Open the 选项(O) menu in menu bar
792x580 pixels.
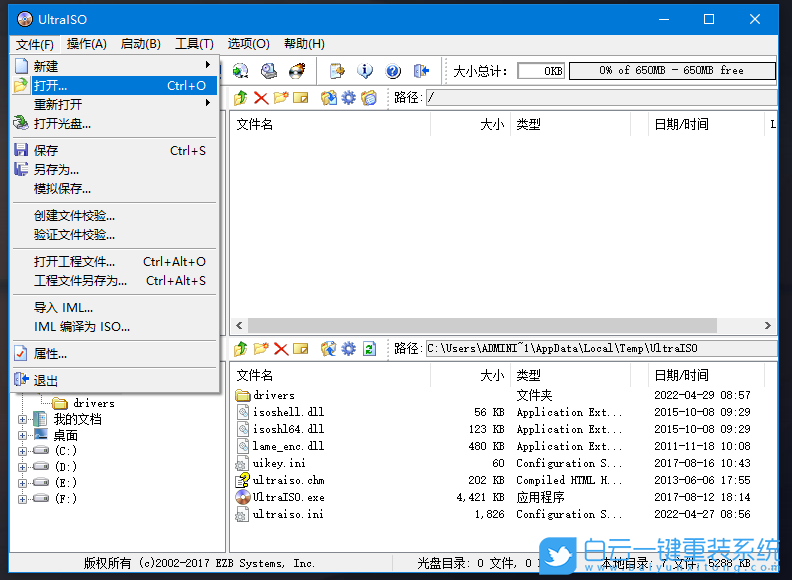tap(248, 43)
